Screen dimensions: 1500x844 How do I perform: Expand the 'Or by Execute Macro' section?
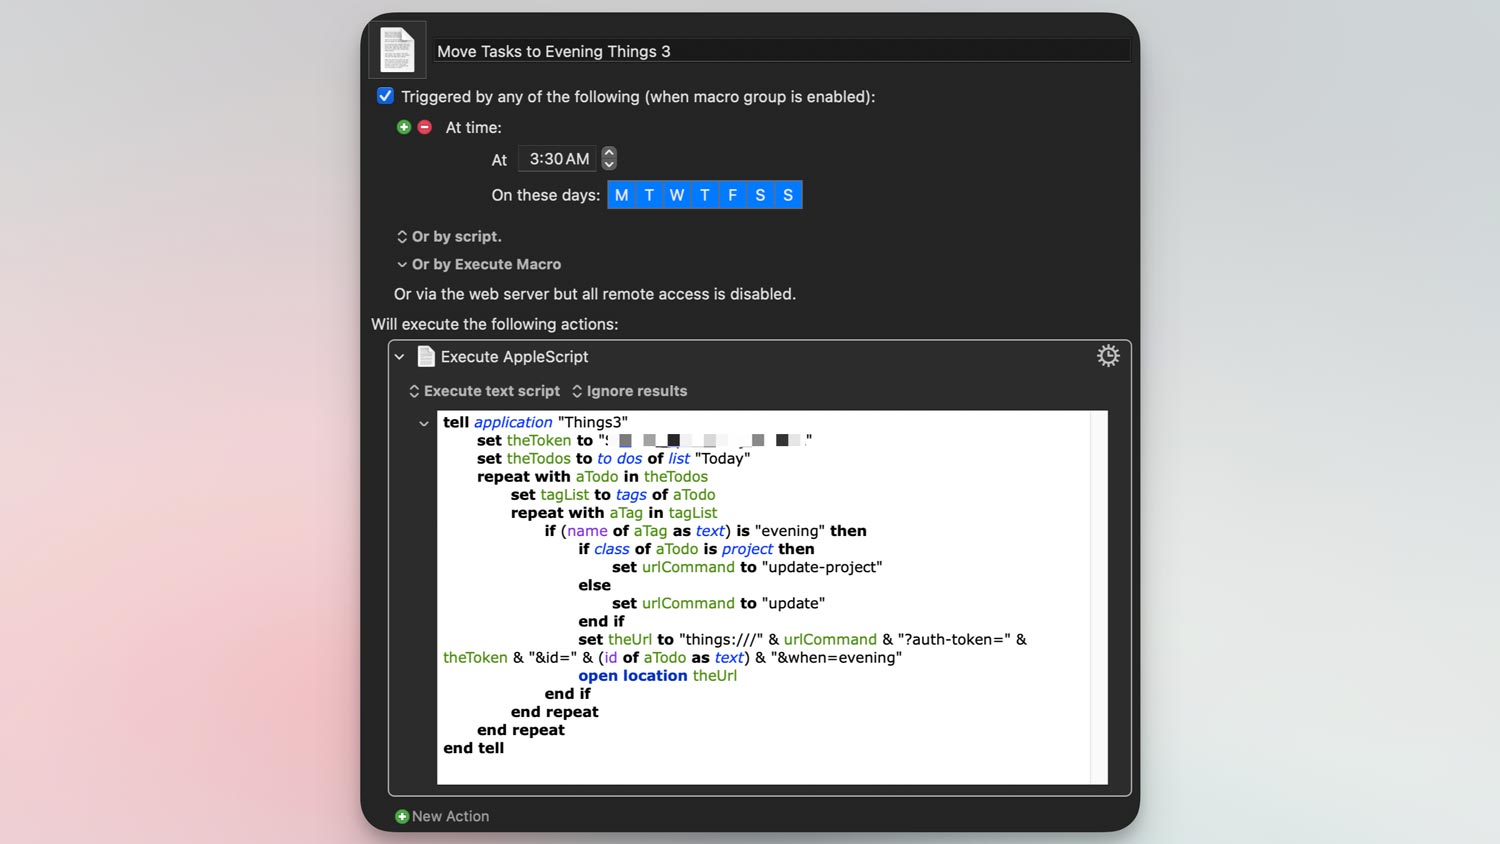point(402,264)
